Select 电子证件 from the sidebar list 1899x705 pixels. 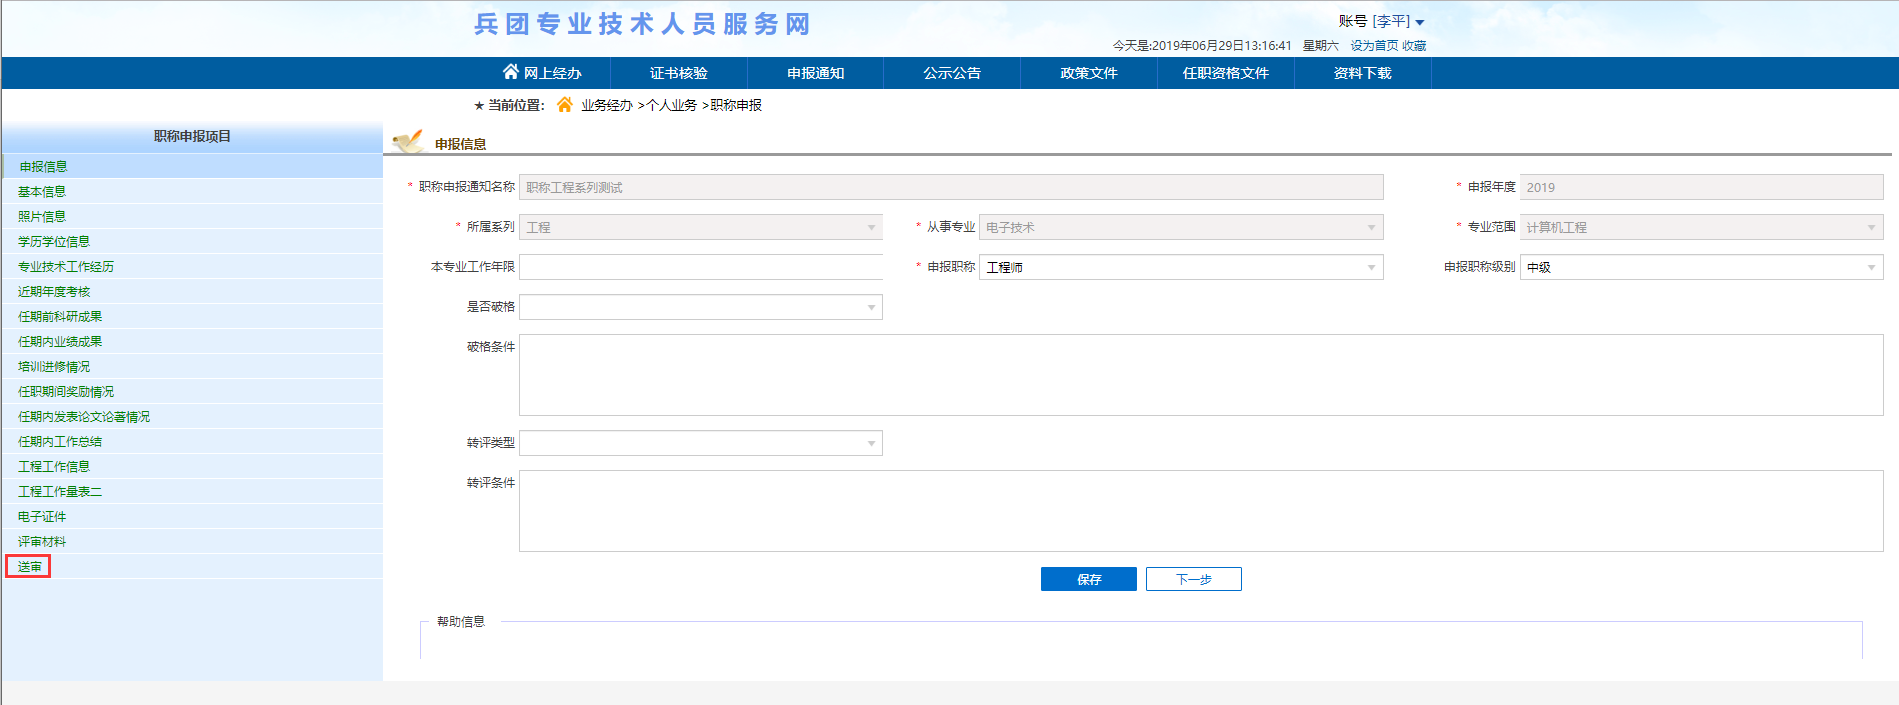pos(42,517)
